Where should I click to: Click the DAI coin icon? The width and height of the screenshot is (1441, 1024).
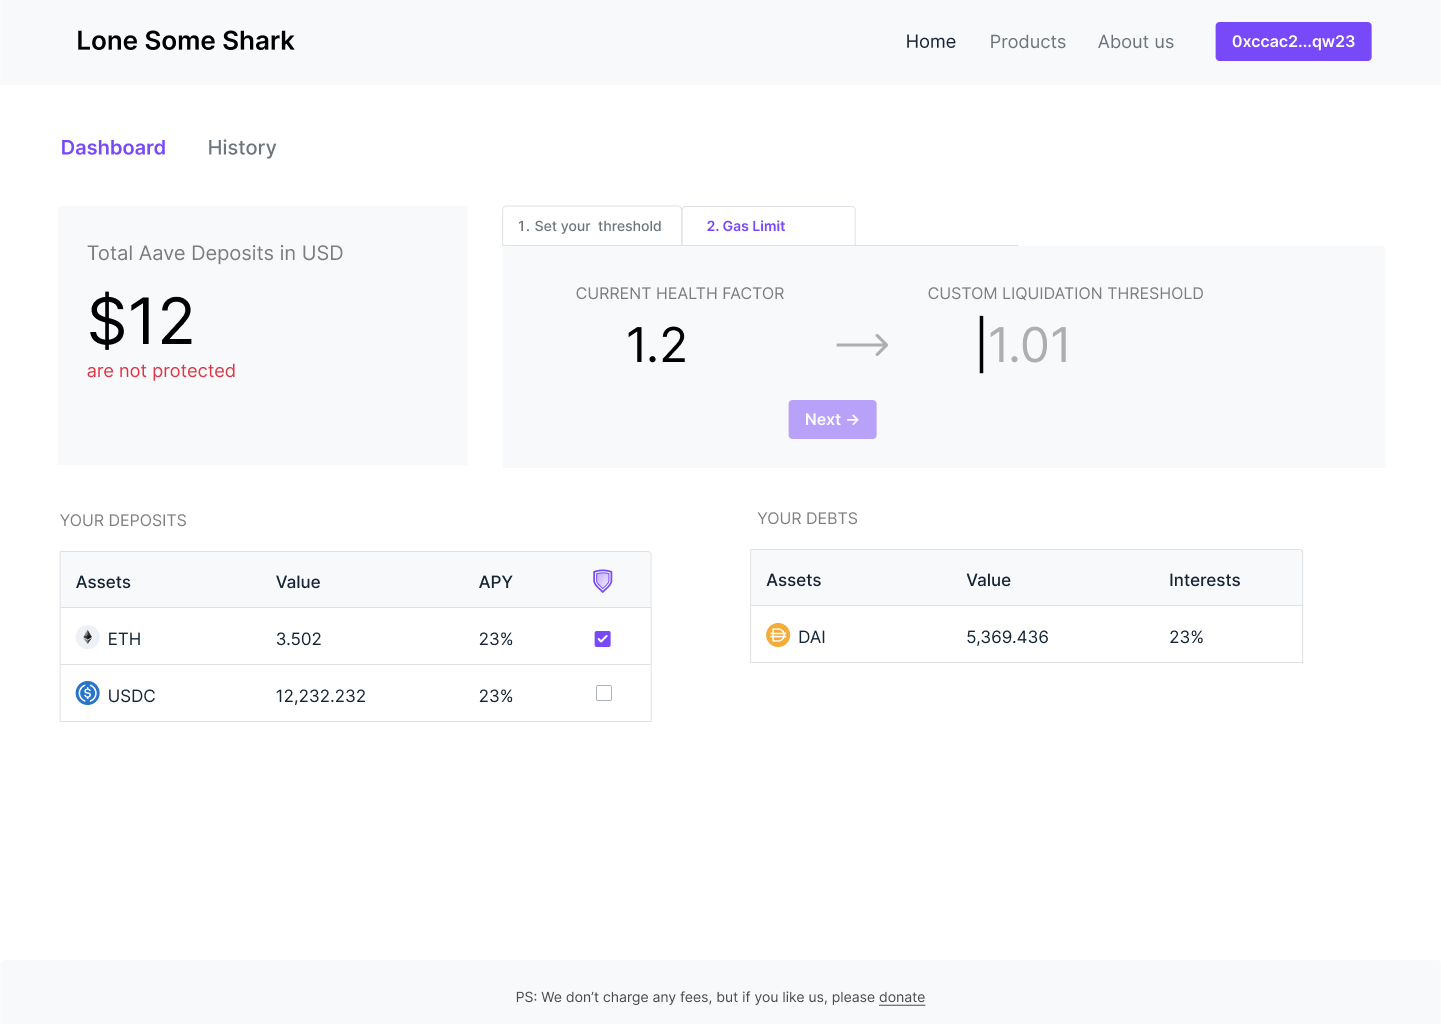(x=778, y=635)
